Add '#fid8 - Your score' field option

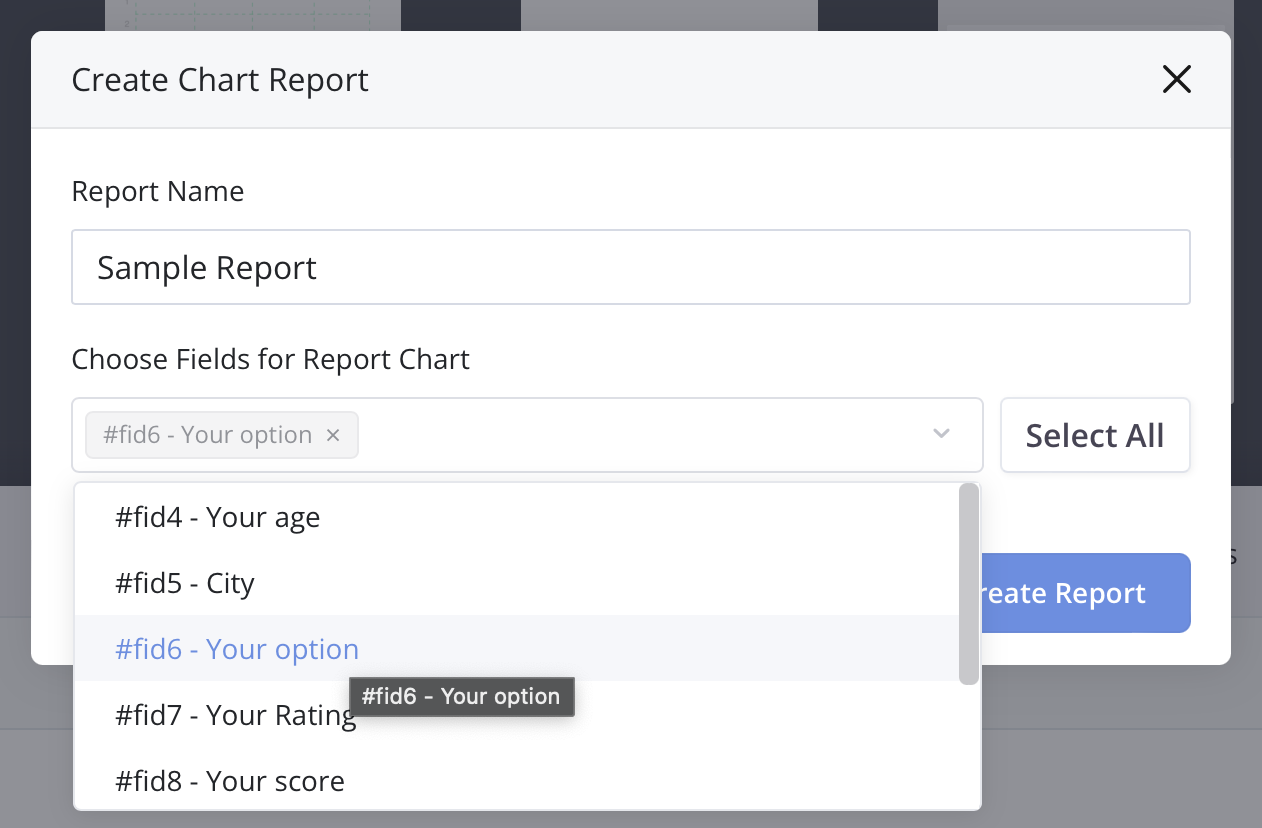click(230, 781)
